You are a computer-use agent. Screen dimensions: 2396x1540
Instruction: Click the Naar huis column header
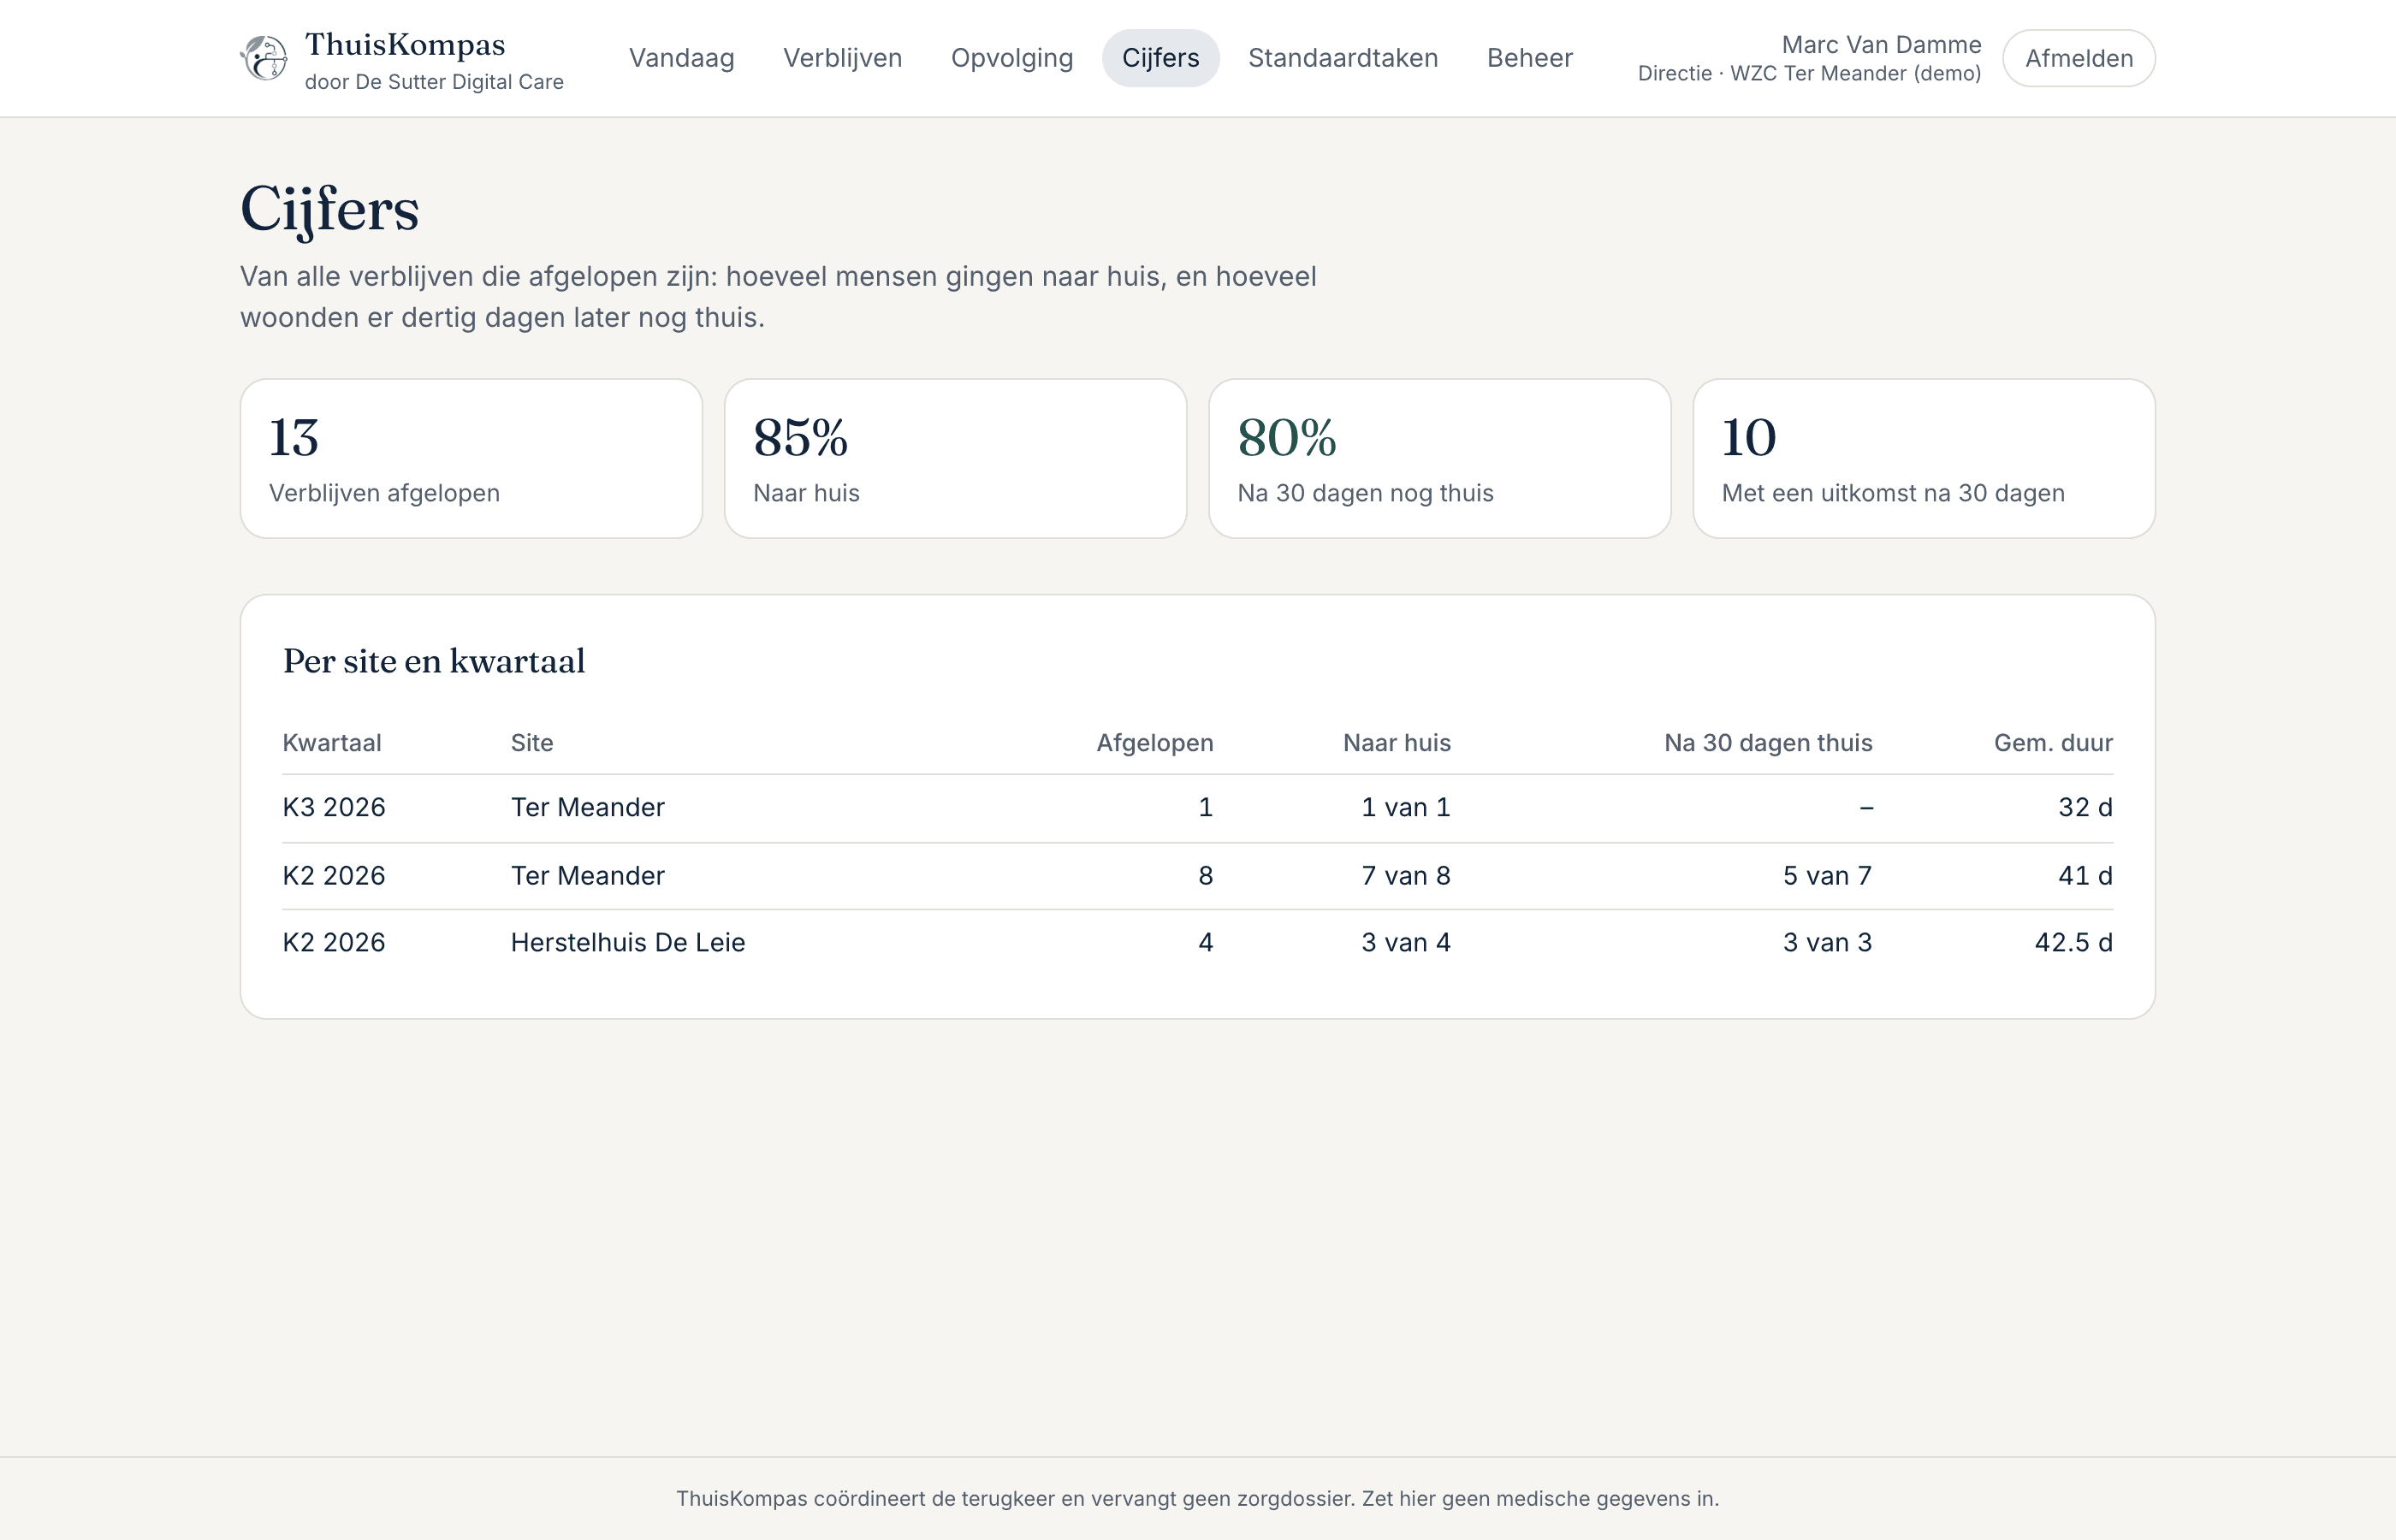[1397, 743]
